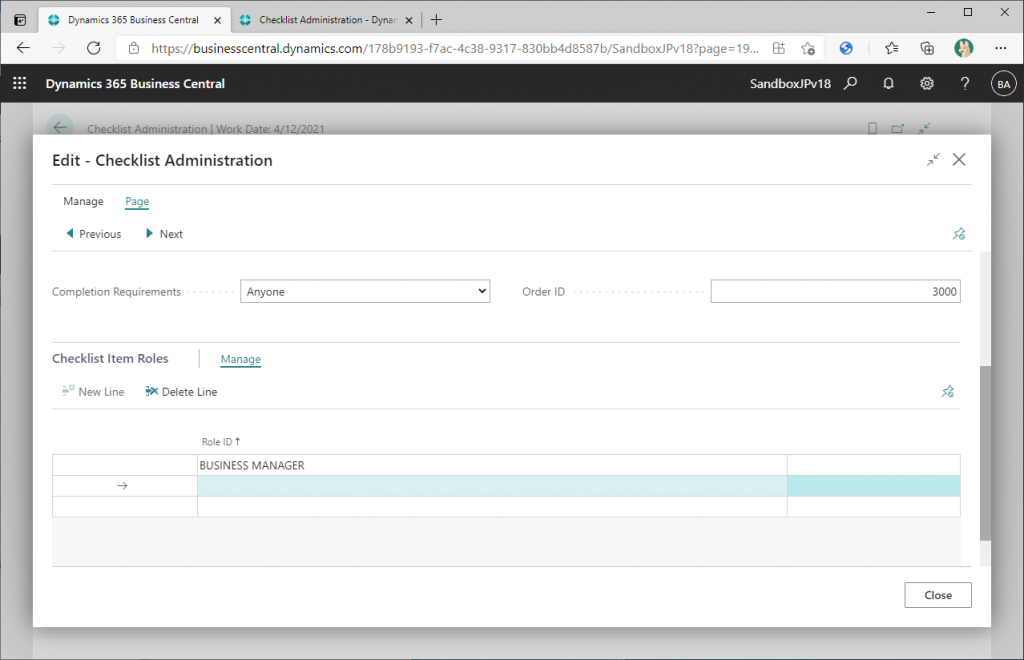Click Delete Line in Checklist Item Roles
The image size is (1024, 660).
coord(181,392)
